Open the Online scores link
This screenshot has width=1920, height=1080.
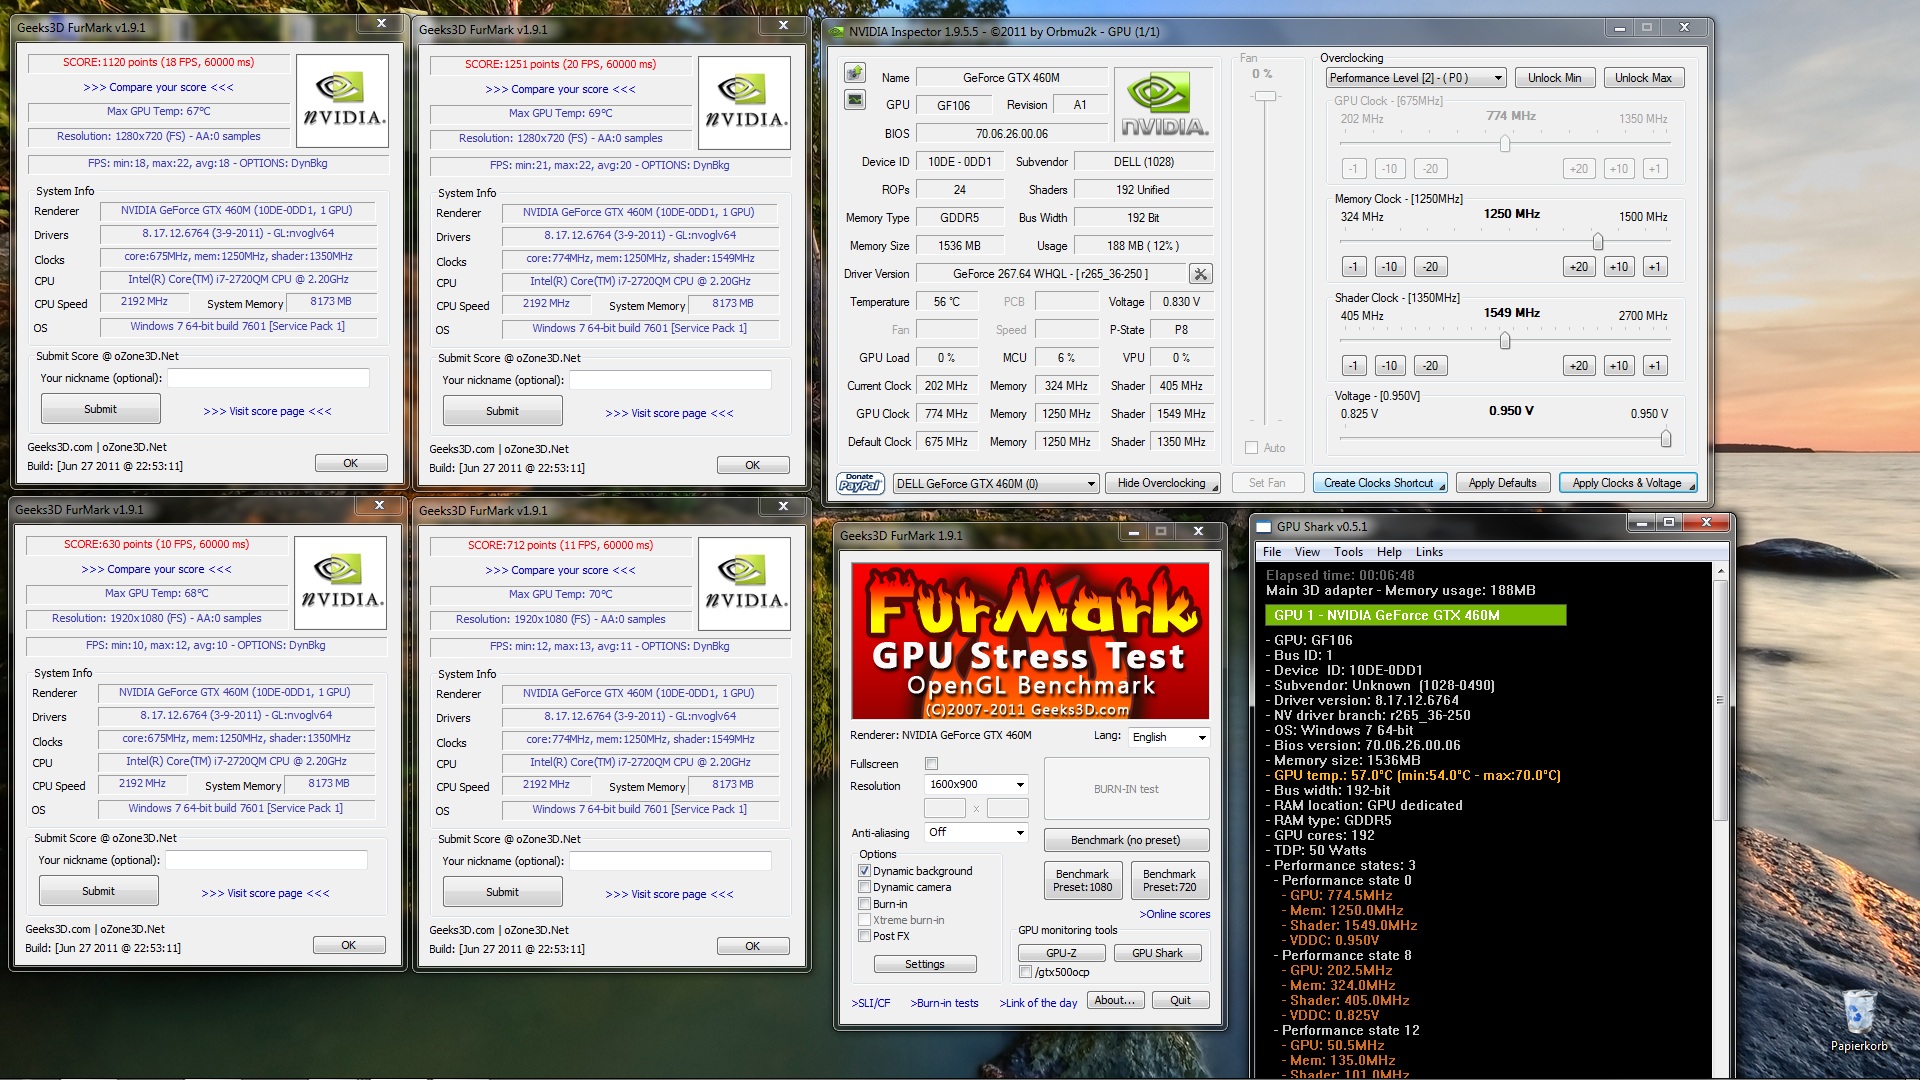point(1175,914)
